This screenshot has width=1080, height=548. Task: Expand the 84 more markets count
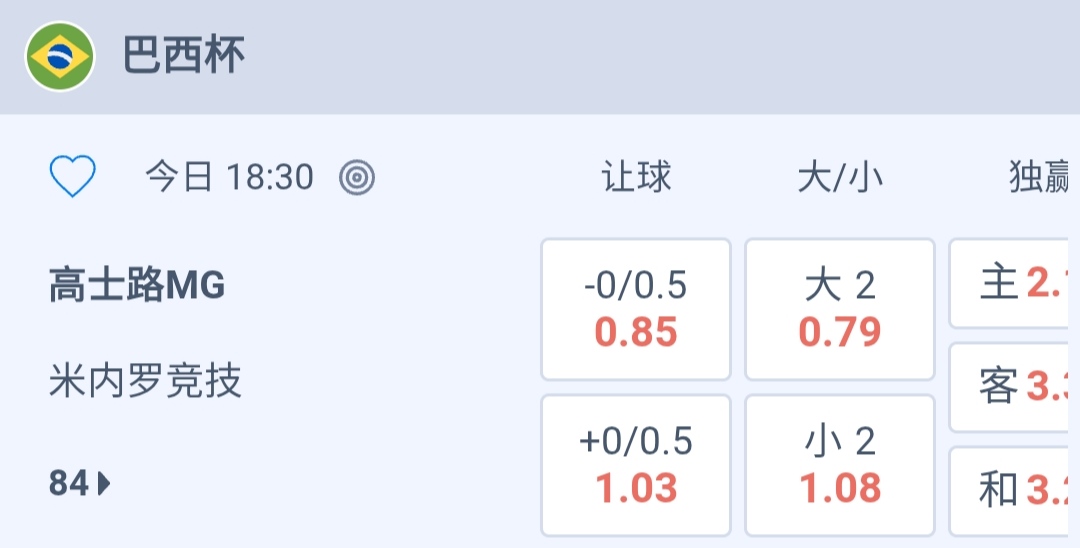tap(69, 484)
